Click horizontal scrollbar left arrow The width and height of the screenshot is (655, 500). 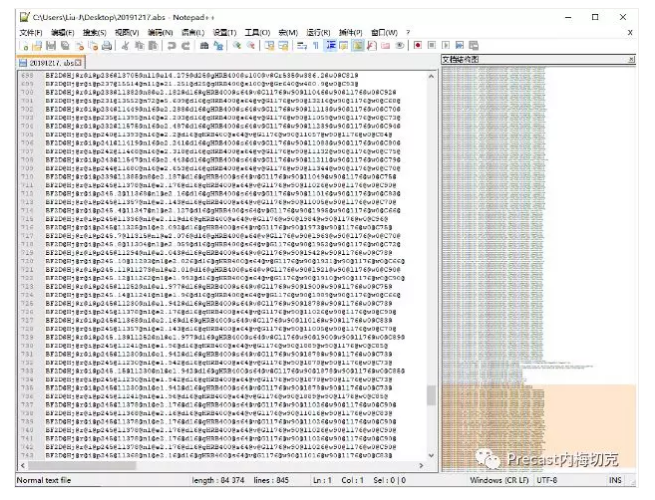tap(23, 465)
